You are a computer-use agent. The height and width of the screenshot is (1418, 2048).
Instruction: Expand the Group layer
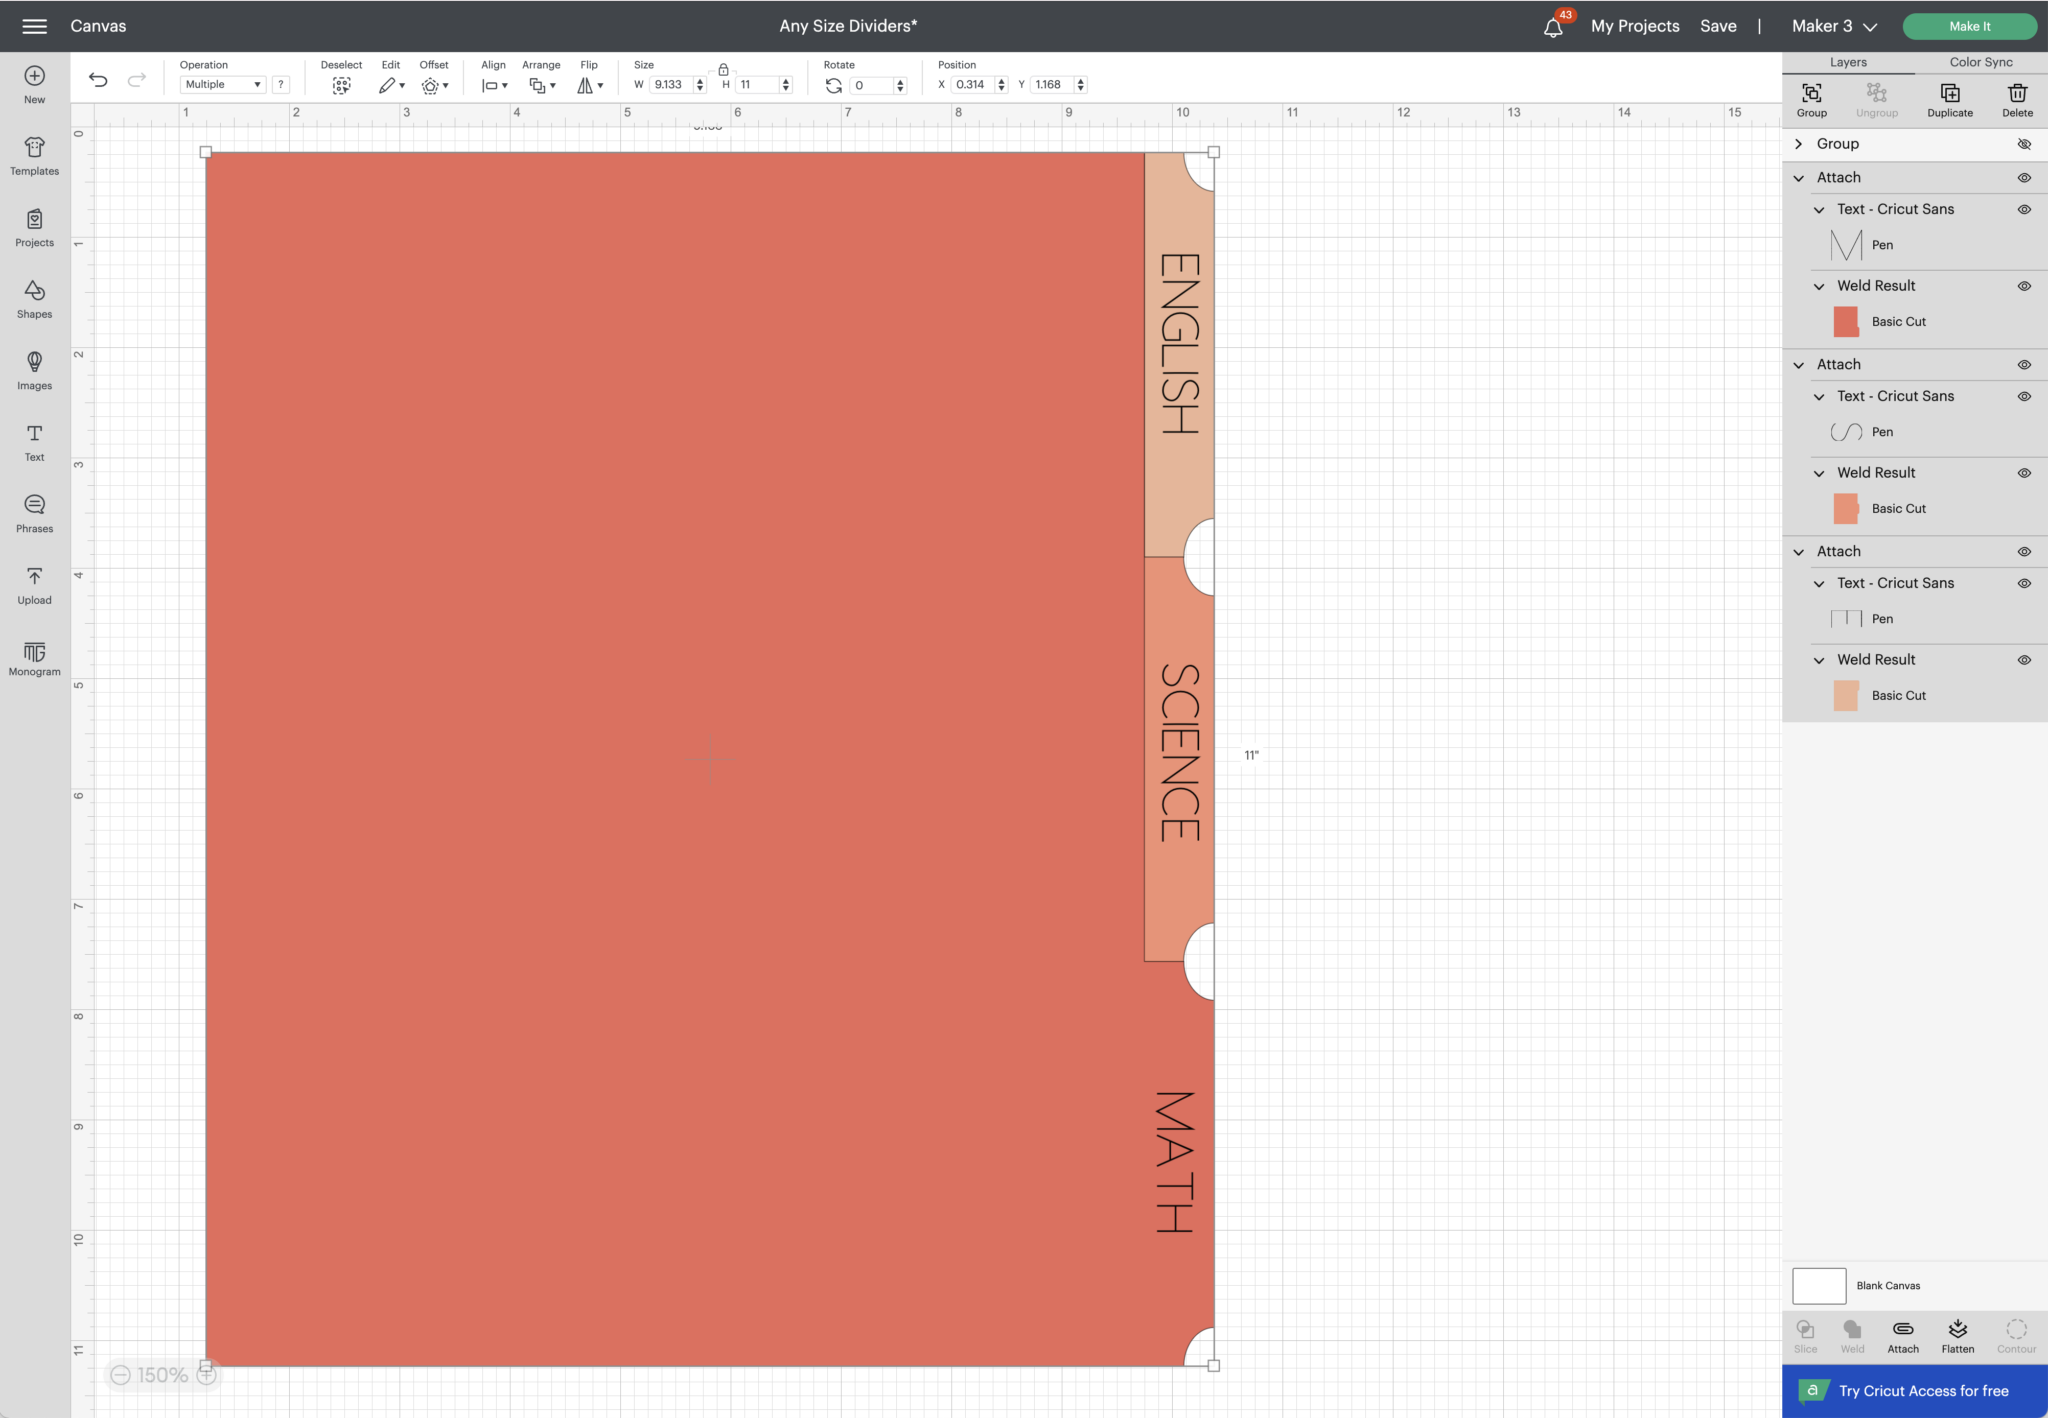click(x=1798, y=144)
